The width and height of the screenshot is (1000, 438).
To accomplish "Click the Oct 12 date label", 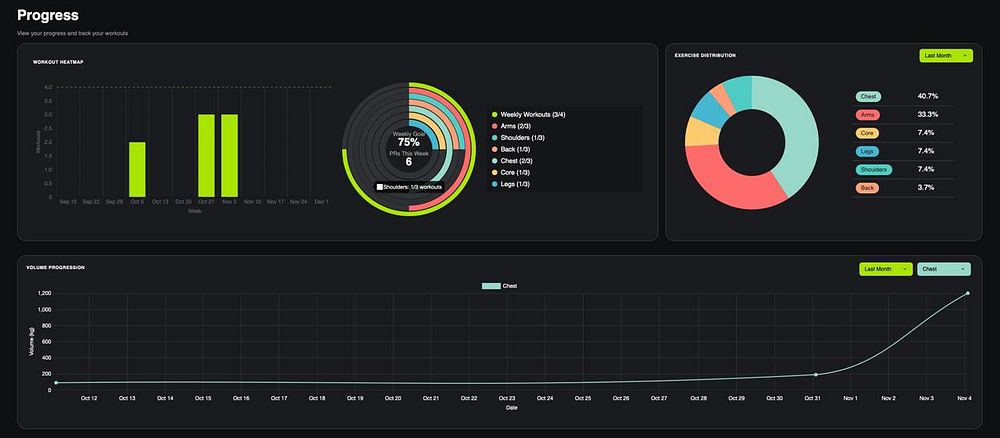I will [x=89, y=398].
